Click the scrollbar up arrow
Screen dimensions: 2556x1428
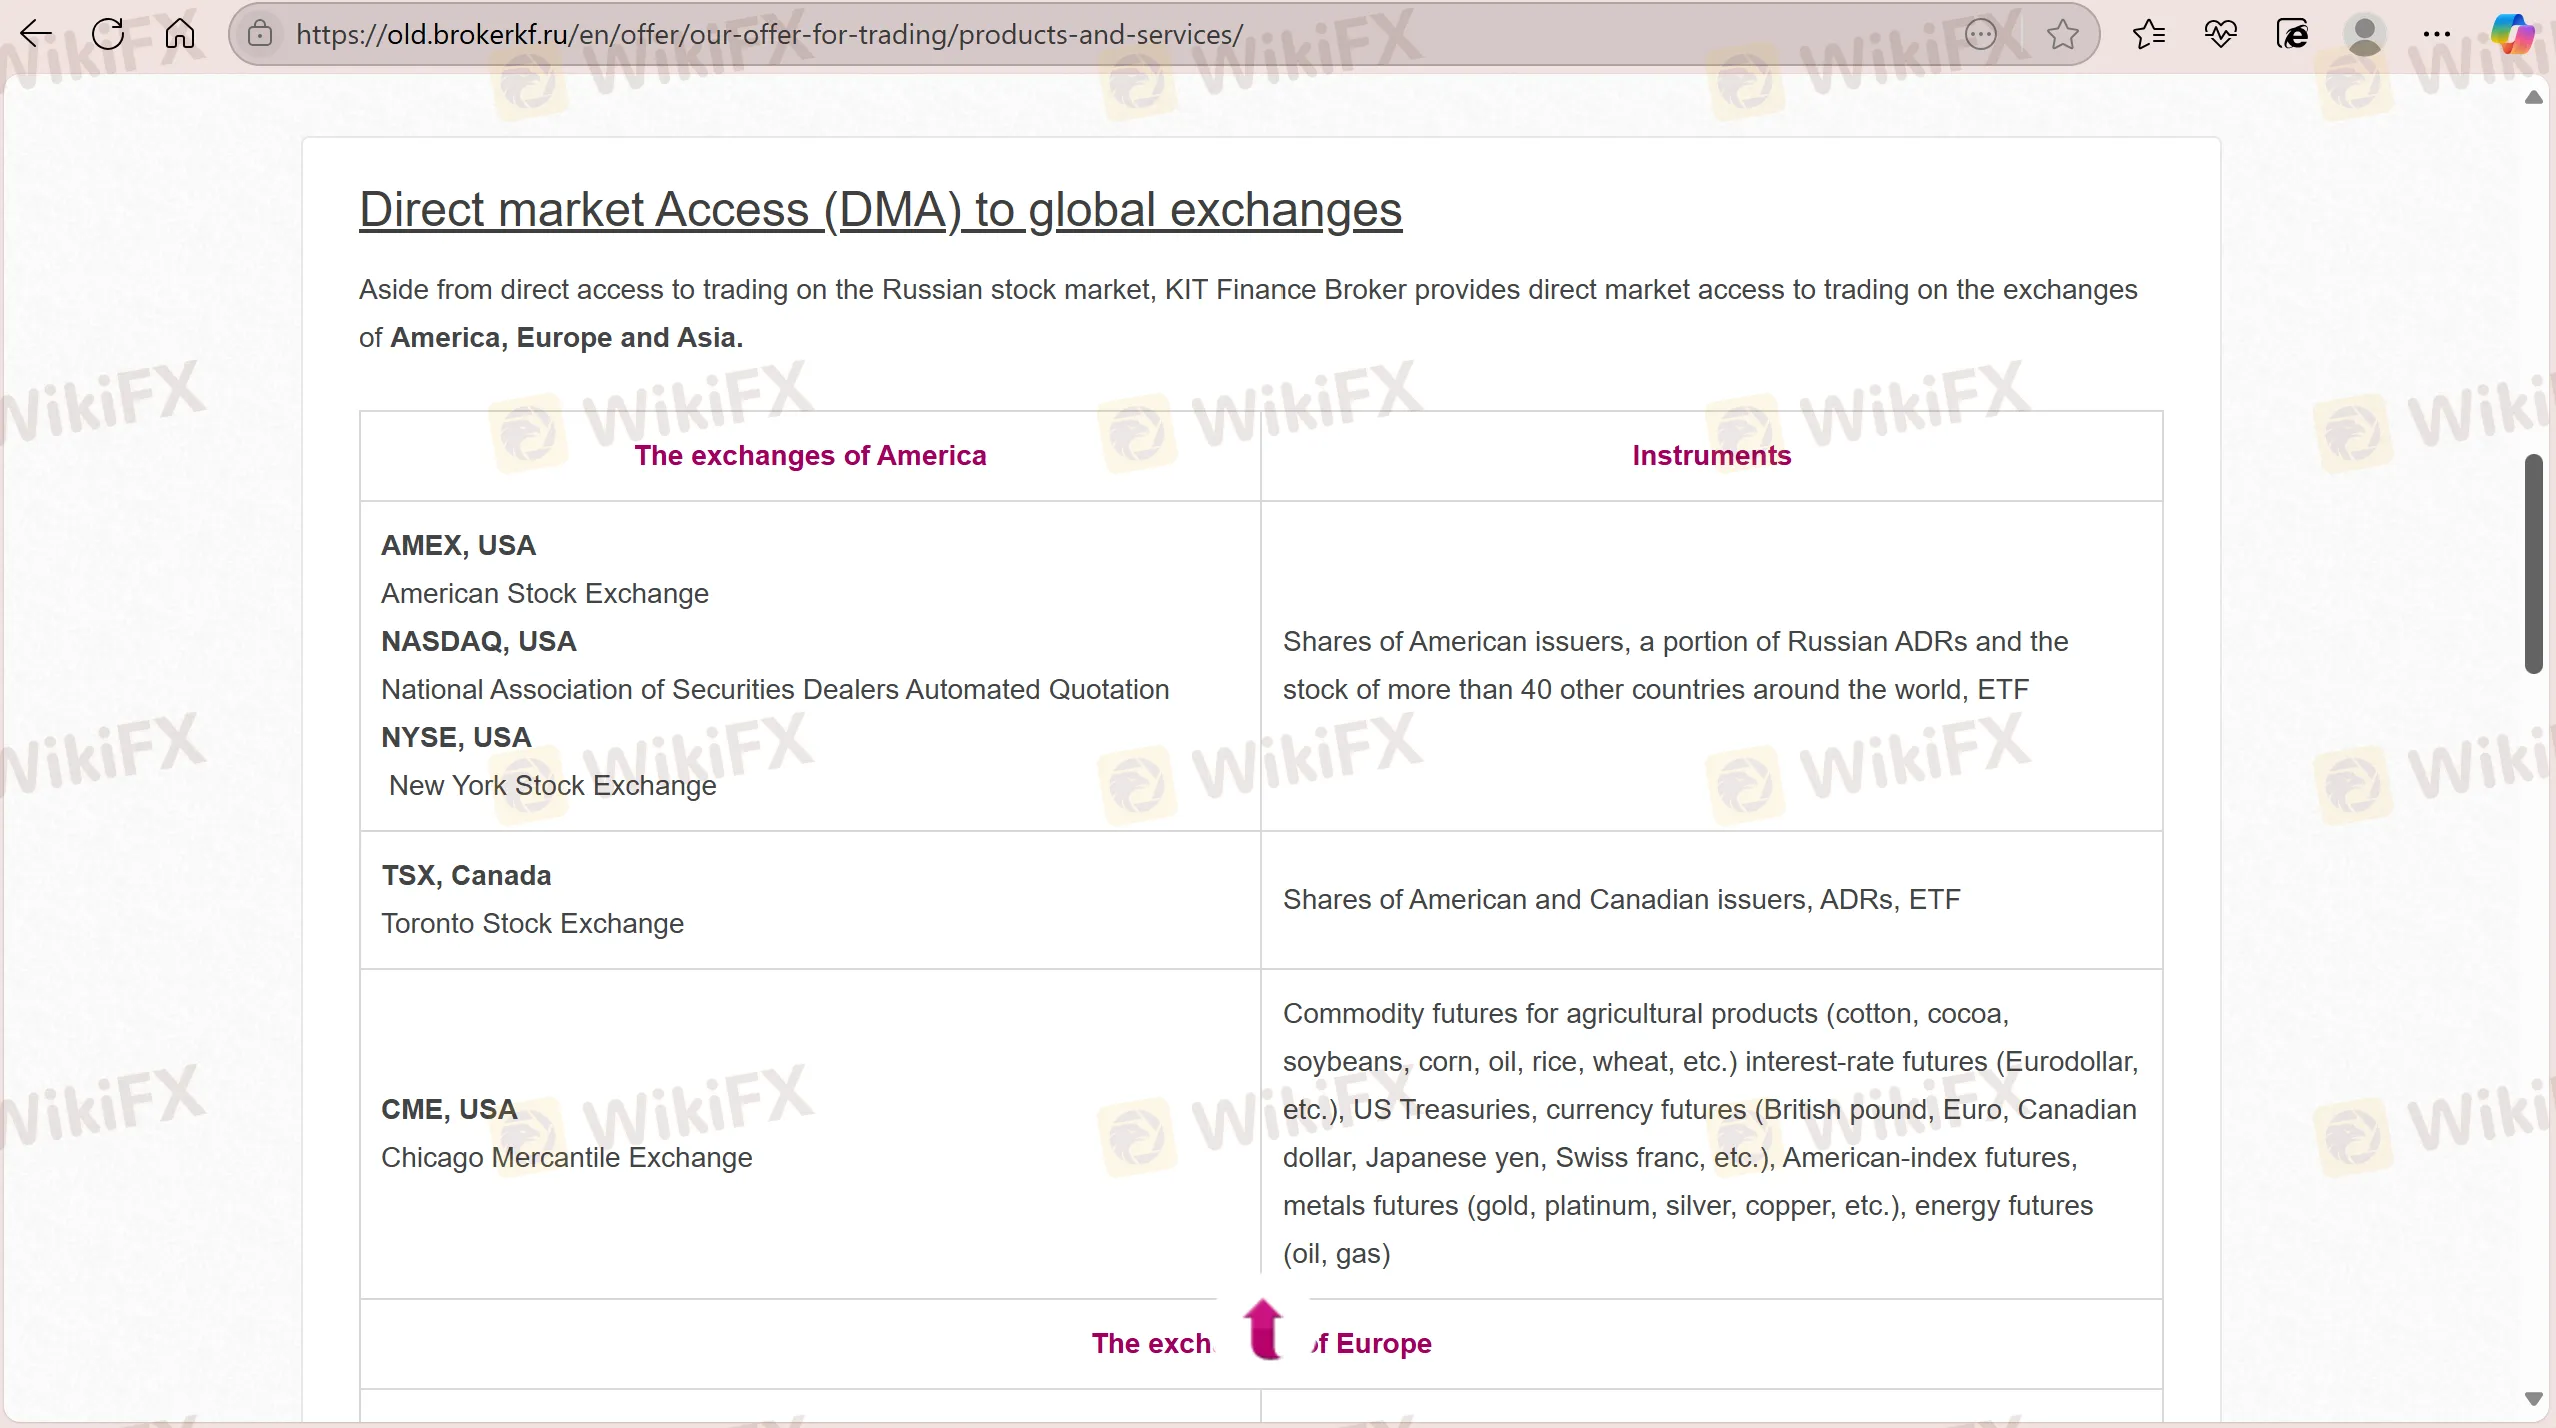click(x=2533, y=98)
